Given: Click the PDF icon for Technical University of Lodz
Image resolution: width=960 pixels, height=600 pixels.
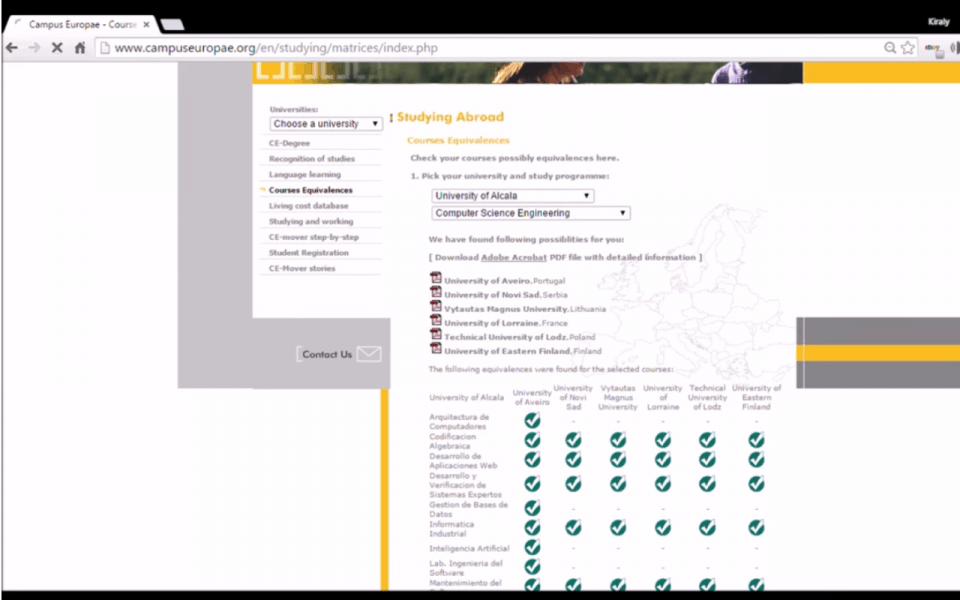Looking at the screenshot, I should (436, 335).
